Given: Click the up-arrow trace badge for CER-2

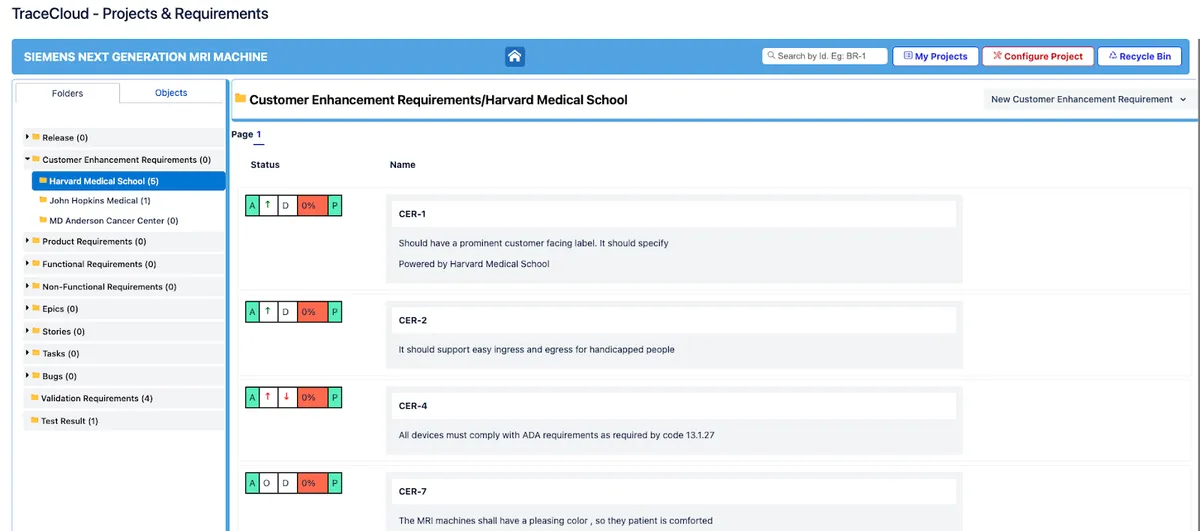Looking at the screenshot, I should click(x=267, y=312).
